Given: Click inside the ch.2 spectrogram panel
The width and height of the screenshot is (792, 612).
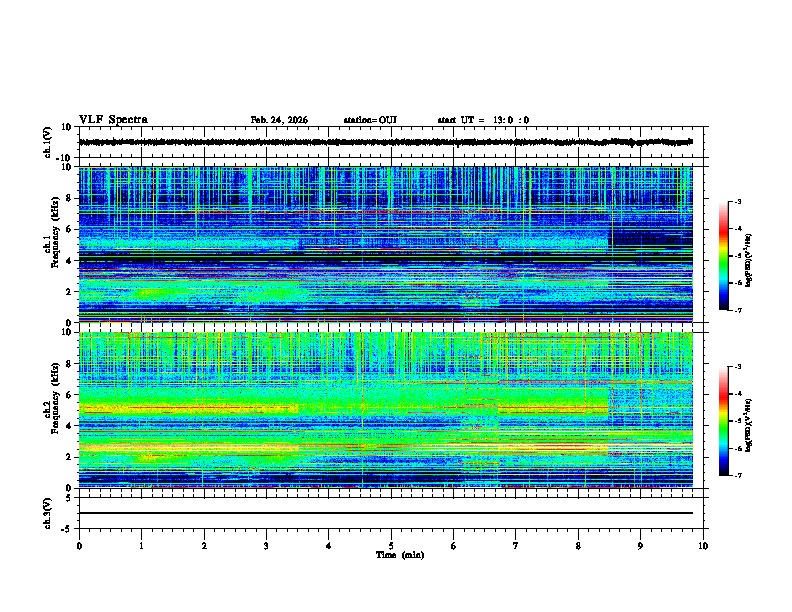Looking at the screenshot, I should pyautogui.click(x=385, y=410).
